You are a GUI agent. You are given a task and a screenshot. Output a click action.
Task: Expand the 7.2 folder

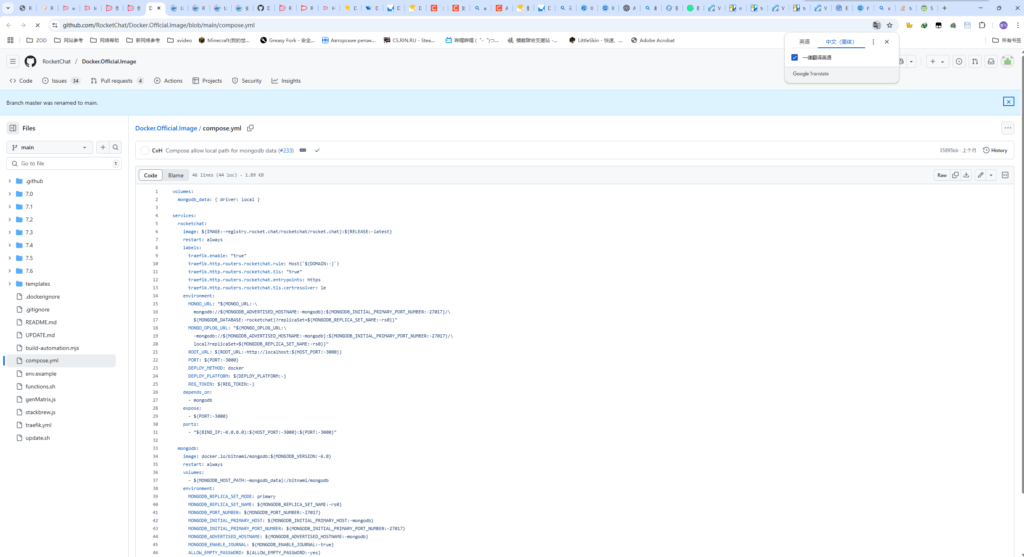tap(10, 219)
